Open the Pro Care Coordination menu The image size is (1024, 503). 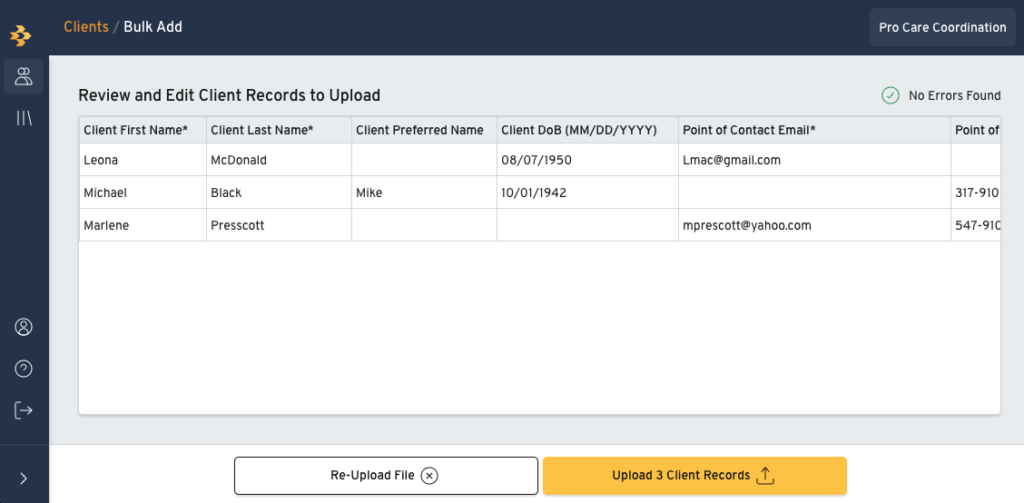pos(942,27)
